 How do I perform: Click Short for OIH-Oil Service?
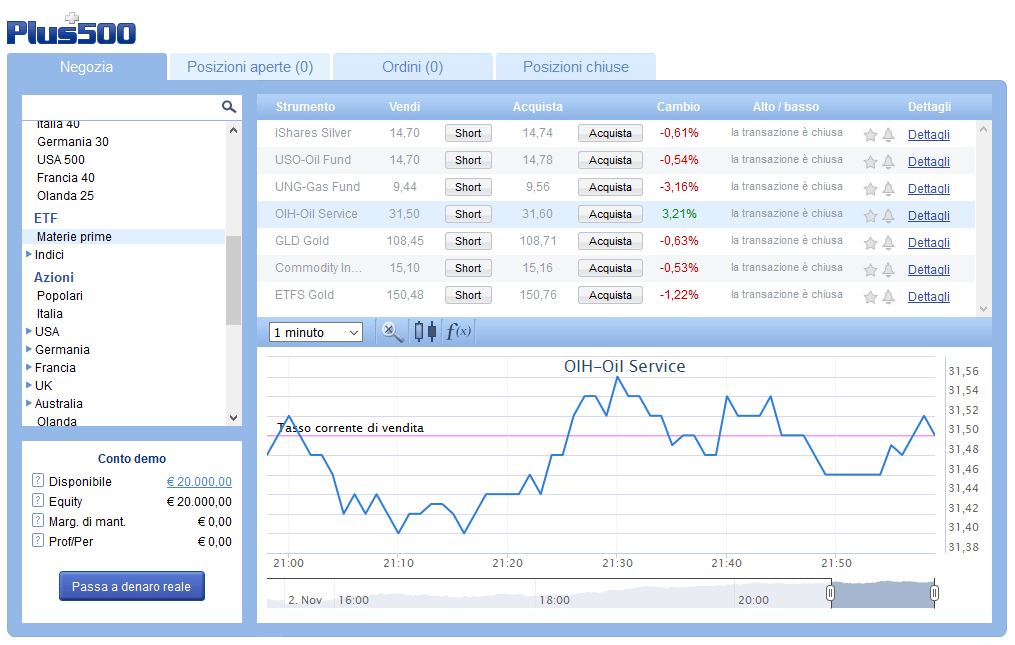point(468,214)
